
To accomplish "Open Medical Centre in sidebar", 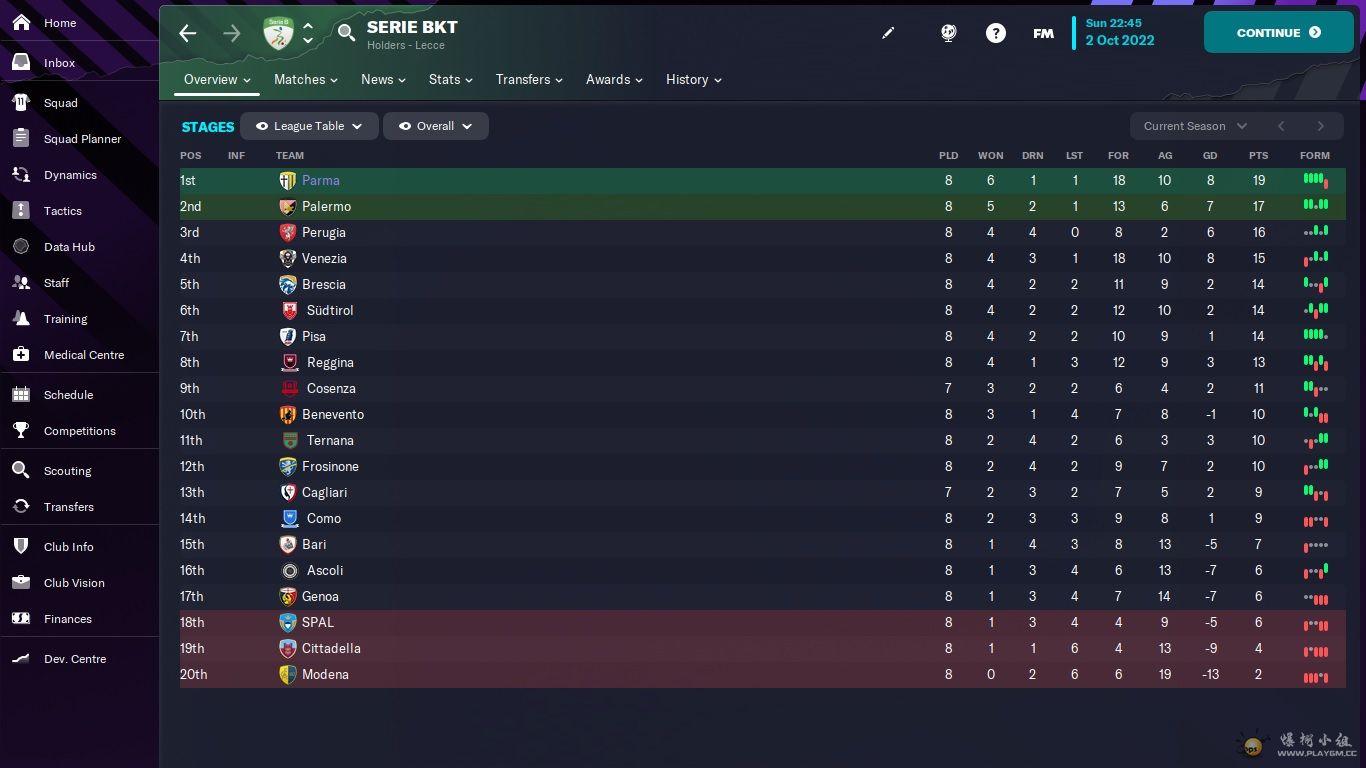I will point(84,355).
